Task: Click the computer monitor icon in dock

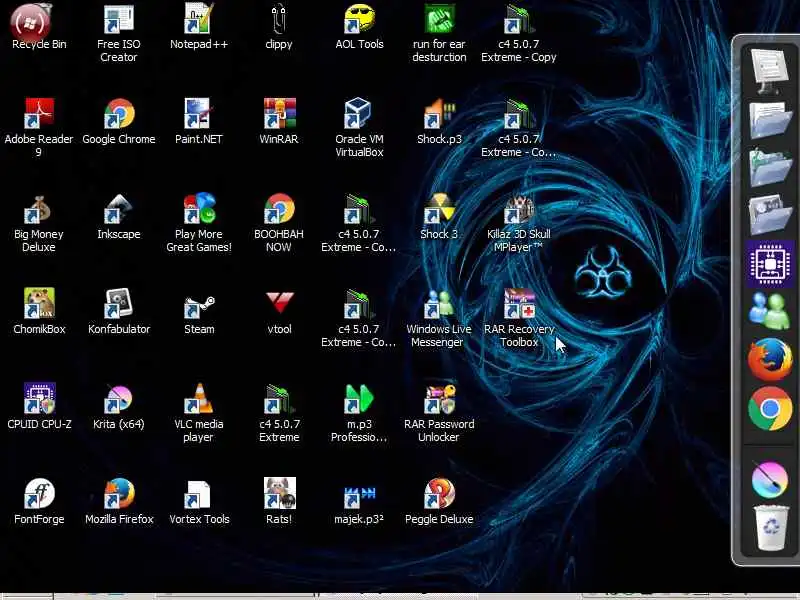Action: coord(769,71)
